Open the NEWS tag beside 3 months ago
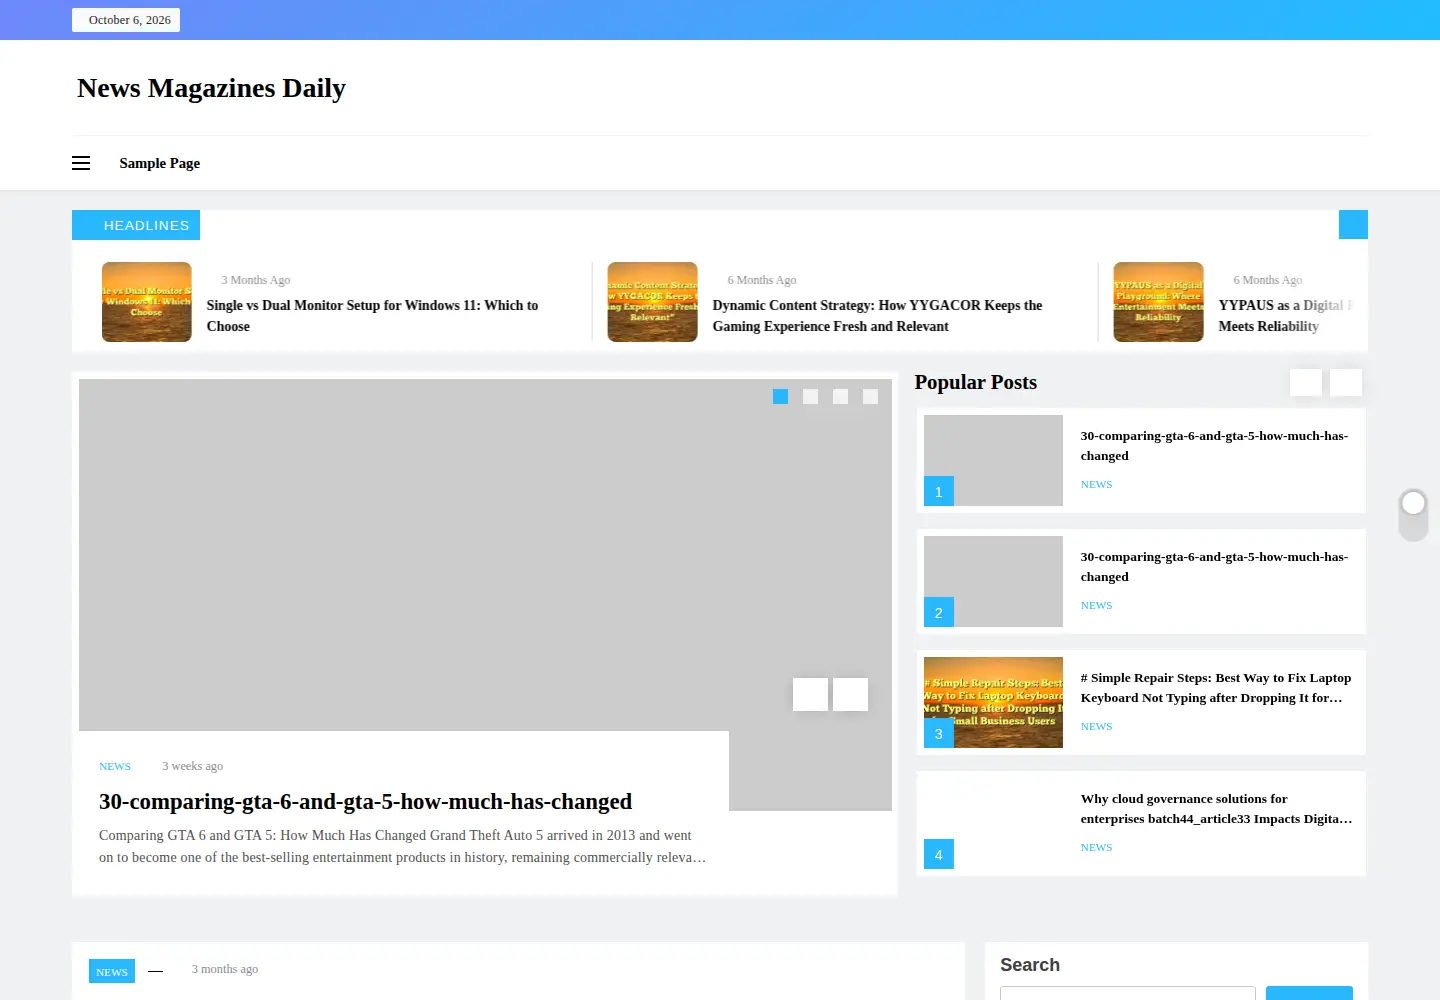1440x1000 pixels. click(x=112, y=971)
